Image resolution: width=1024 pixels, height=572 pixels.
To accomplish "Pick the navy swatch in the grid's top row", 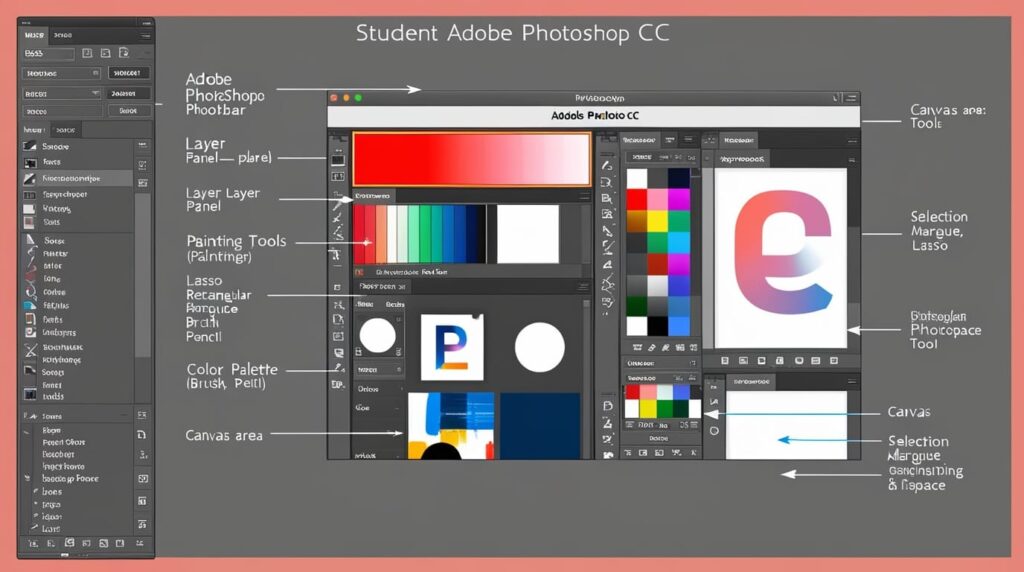I will tap(679, 178).
